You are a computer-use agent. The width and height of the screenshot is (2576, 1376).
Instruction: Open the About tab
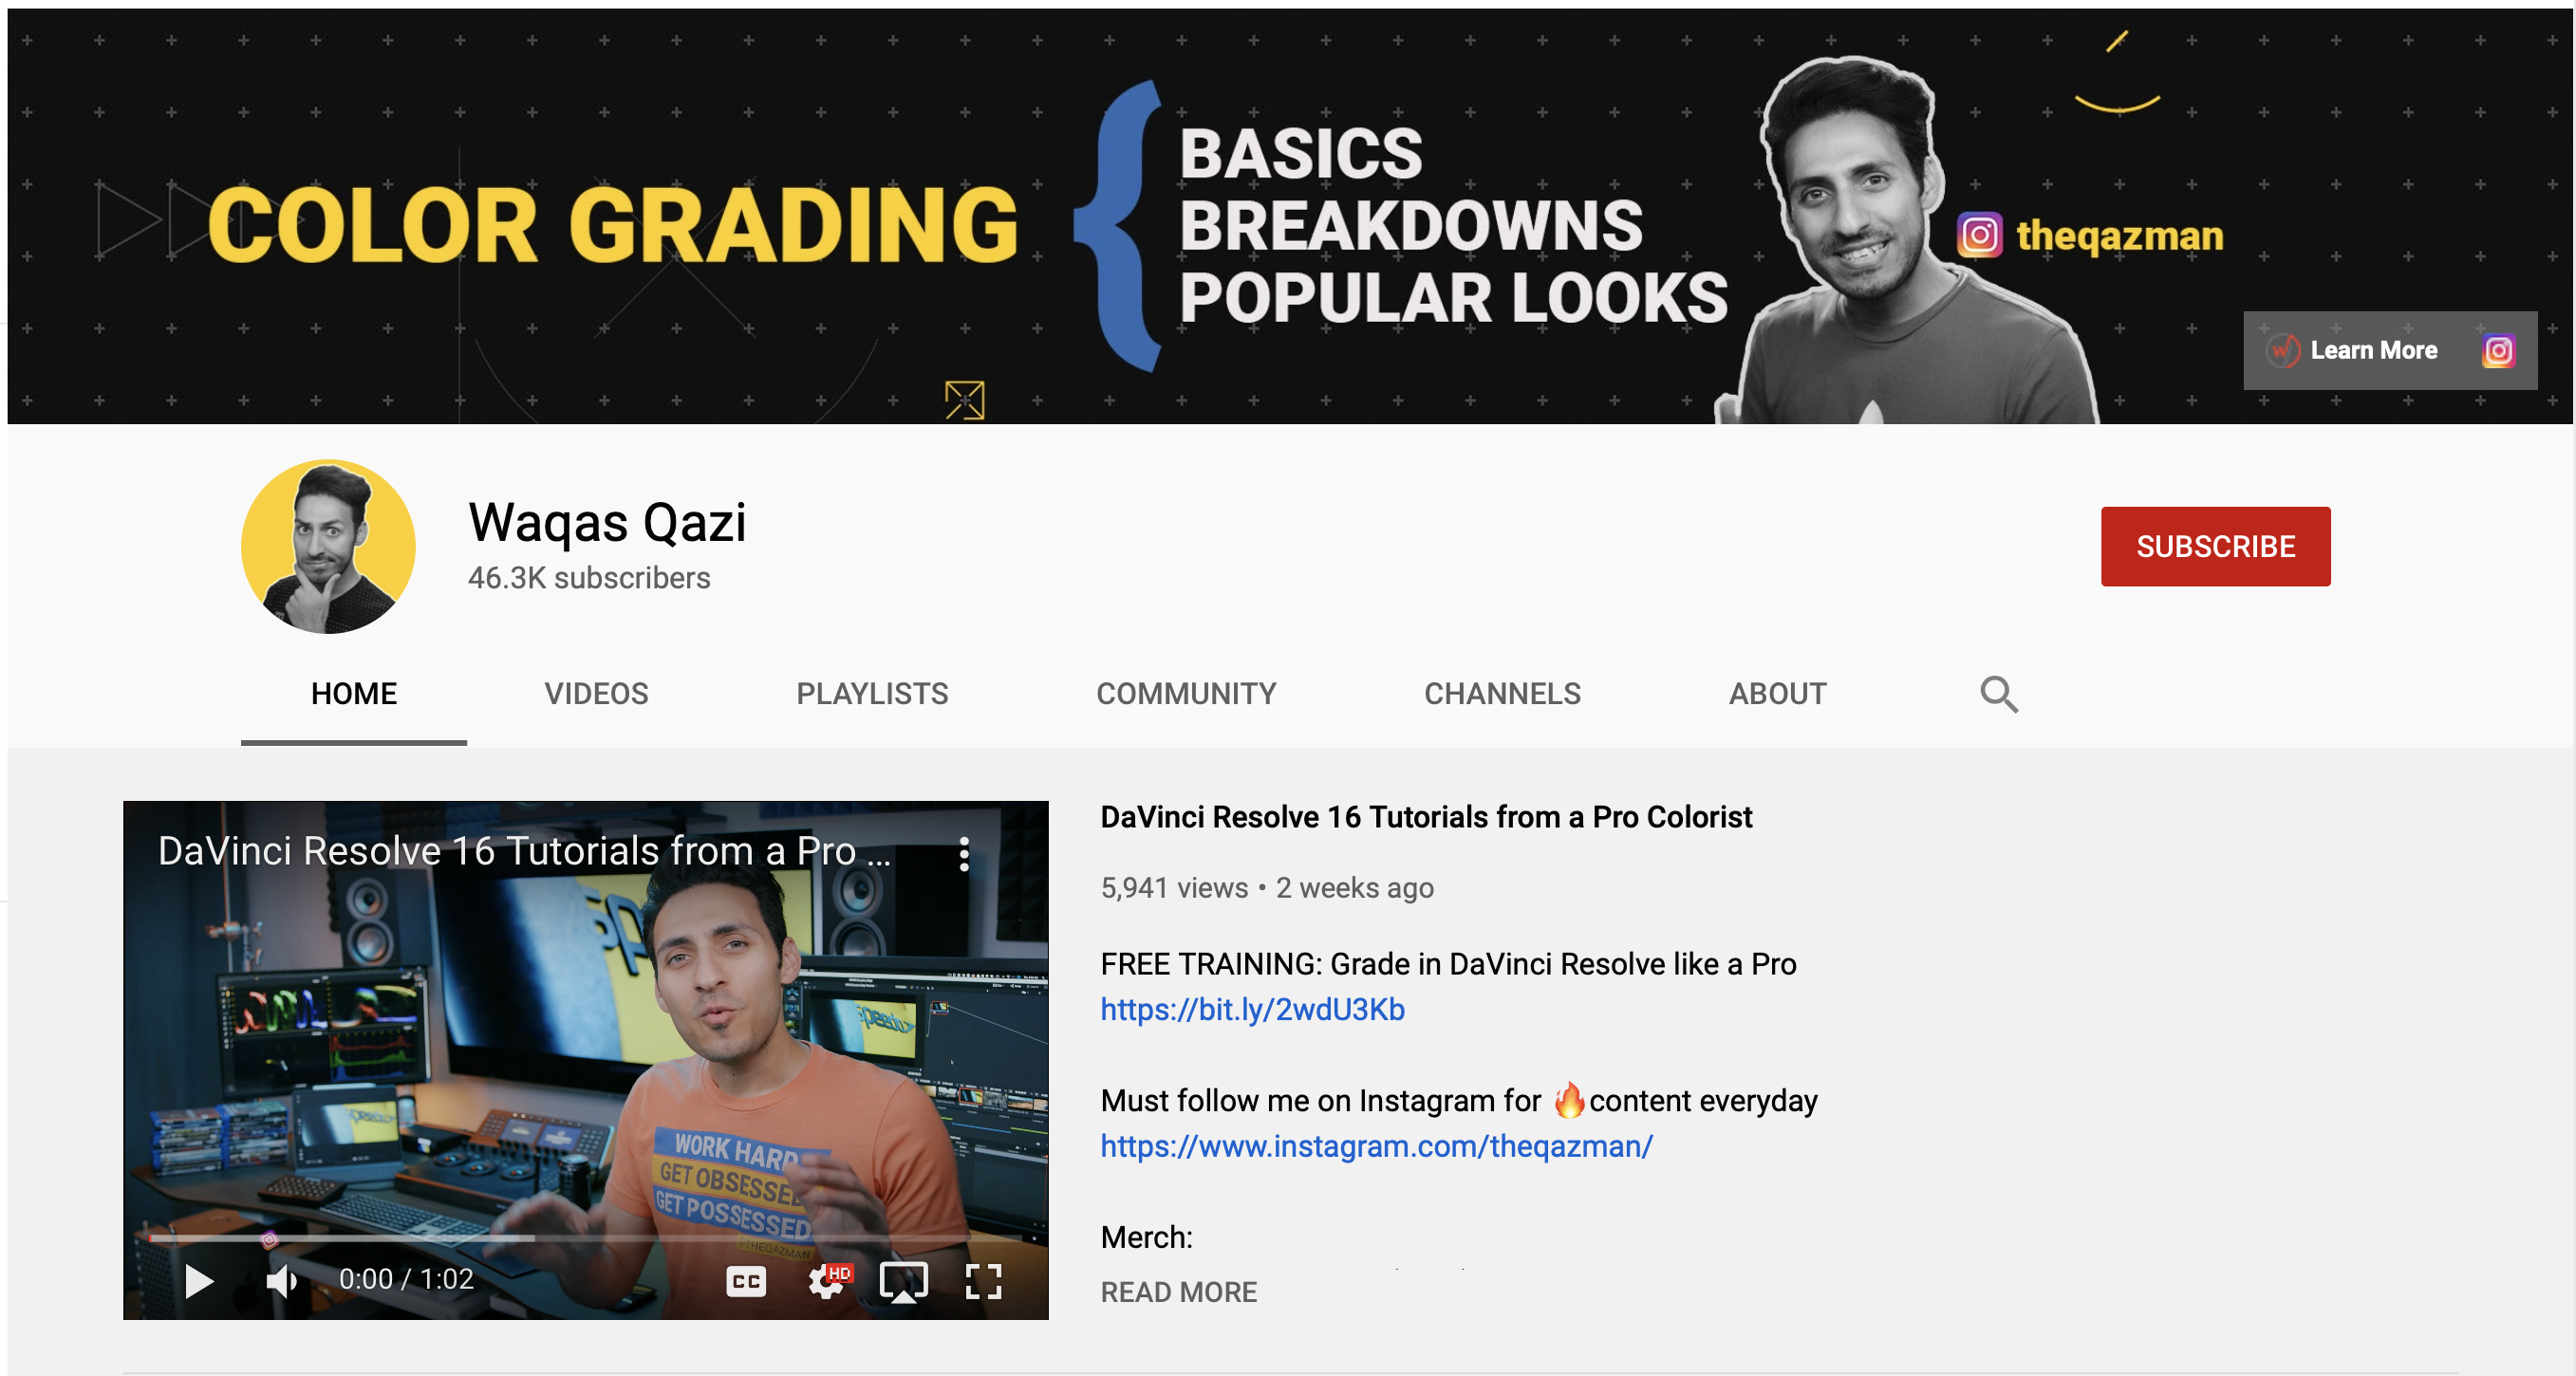pos(1777,694)
